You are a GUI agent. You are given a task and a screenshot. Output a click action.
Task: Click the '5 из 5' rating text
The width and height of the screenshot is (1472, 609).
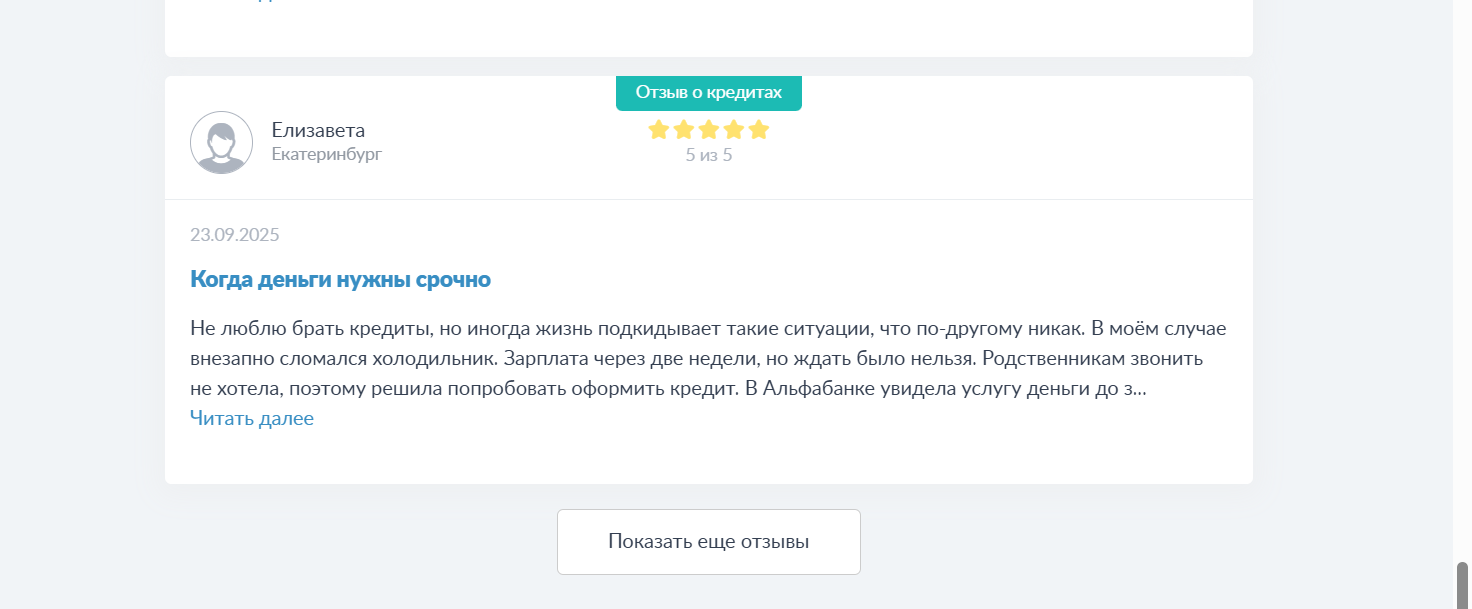[709, 156]
